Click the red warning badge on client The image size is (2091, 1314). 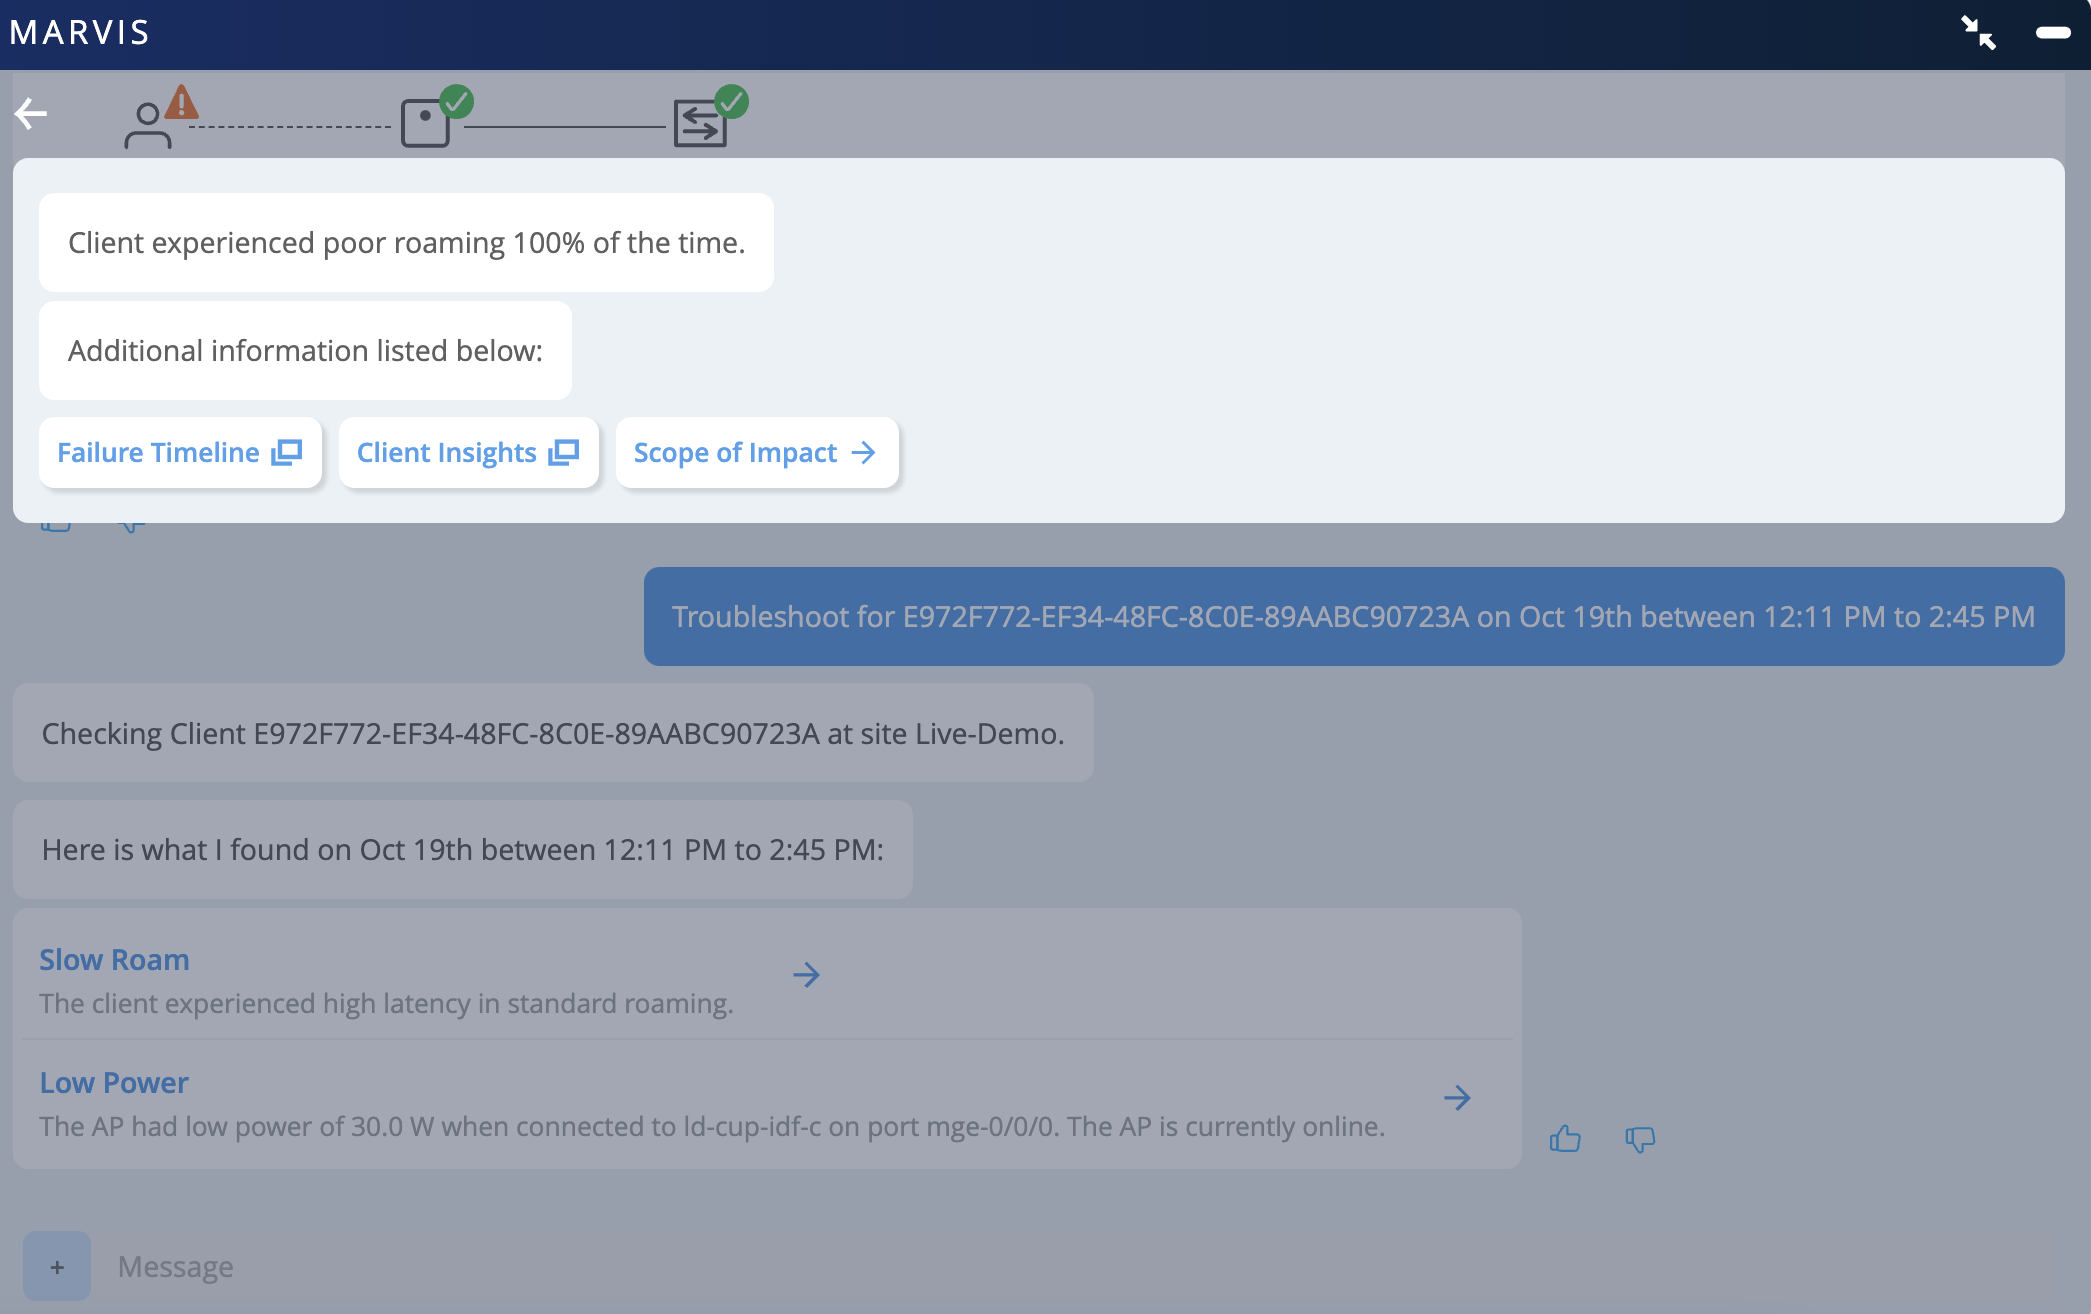coord(182,102)
